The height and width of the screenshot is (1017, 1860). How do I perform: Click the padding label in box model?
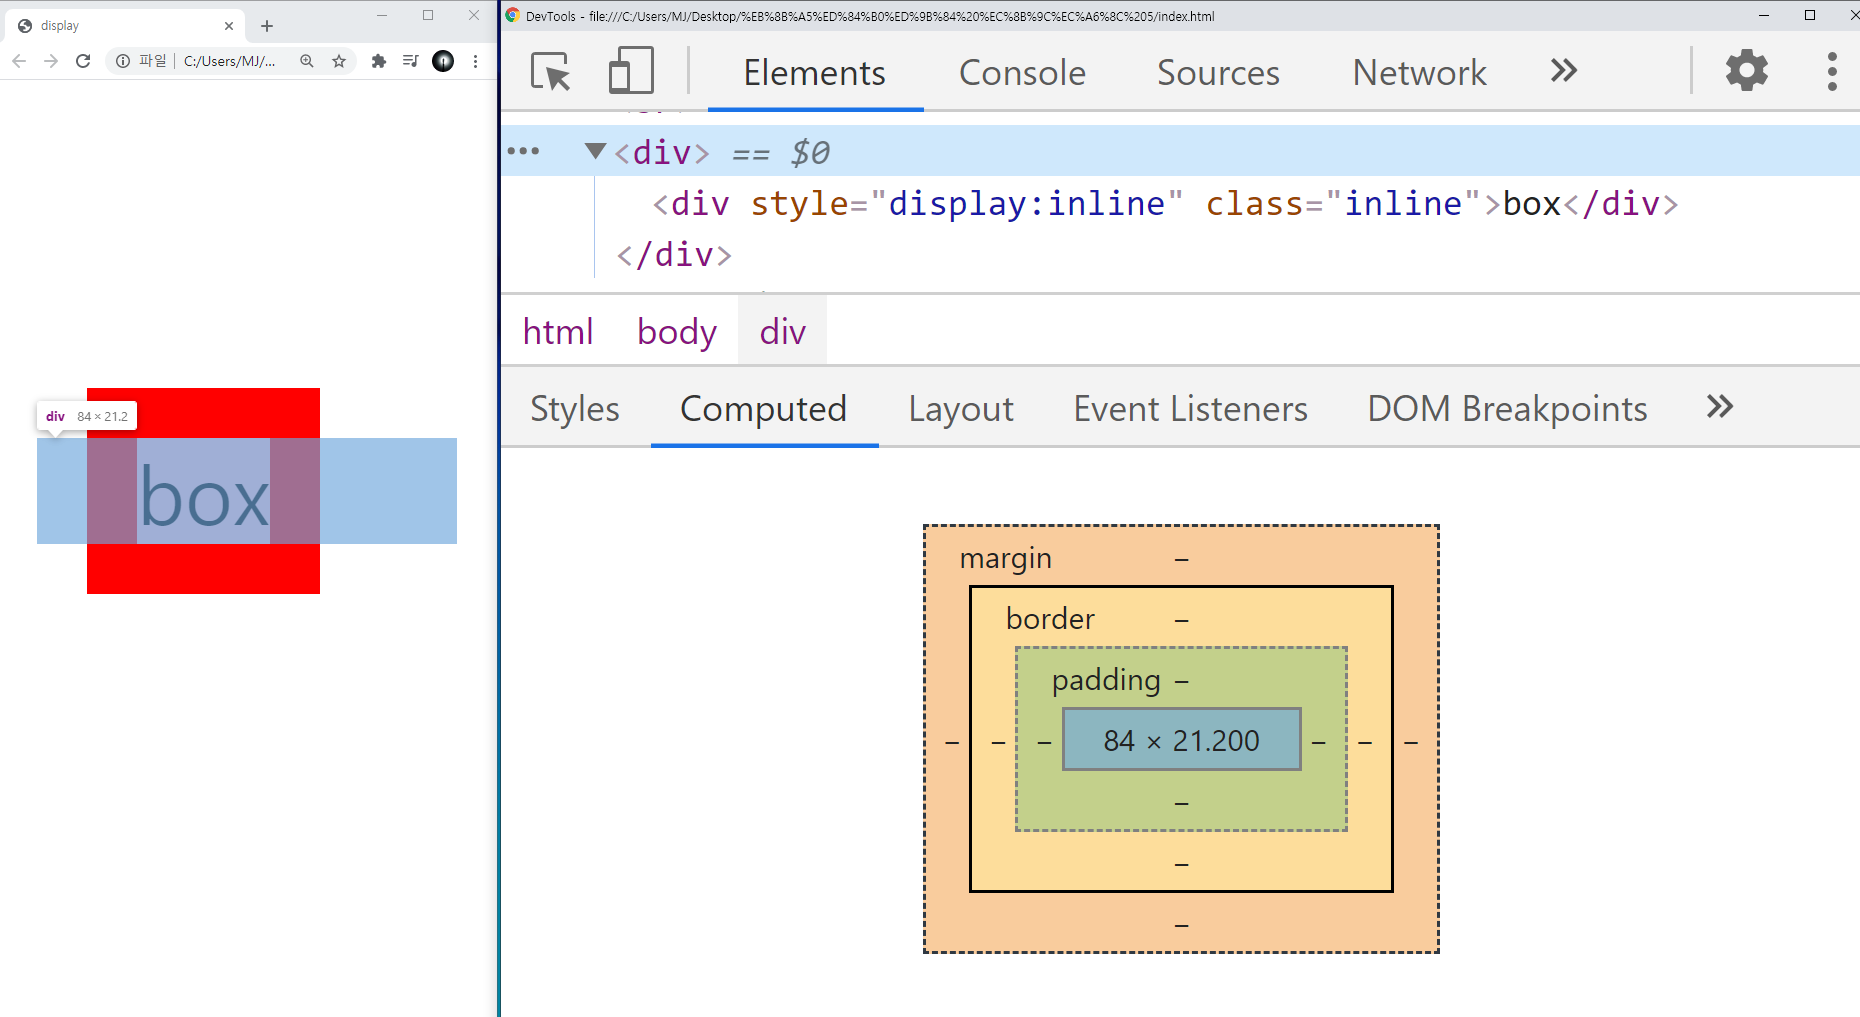click(1106, 680)
